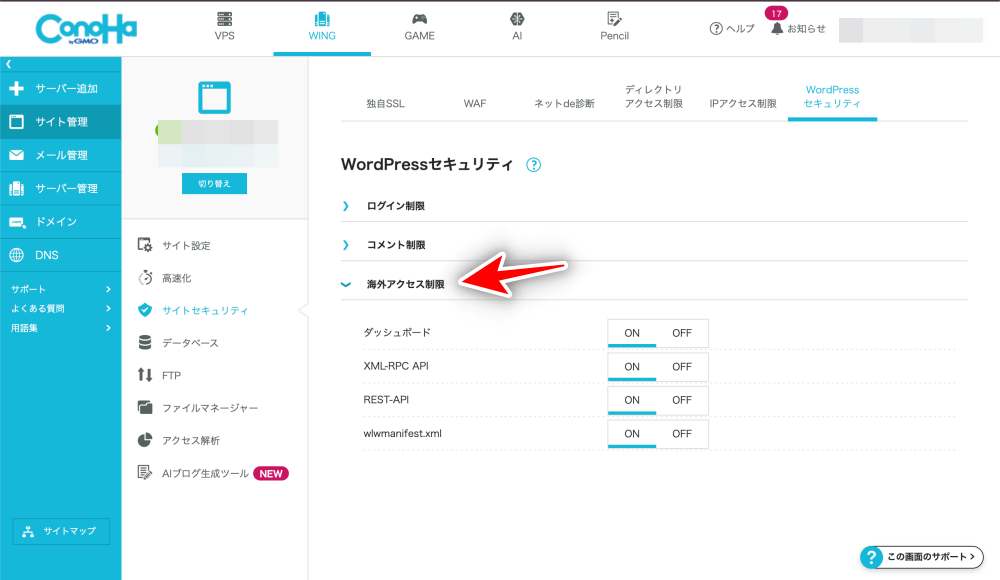Open the help question mark icon
Screen dimensions: 1000x580
(716, 29)
